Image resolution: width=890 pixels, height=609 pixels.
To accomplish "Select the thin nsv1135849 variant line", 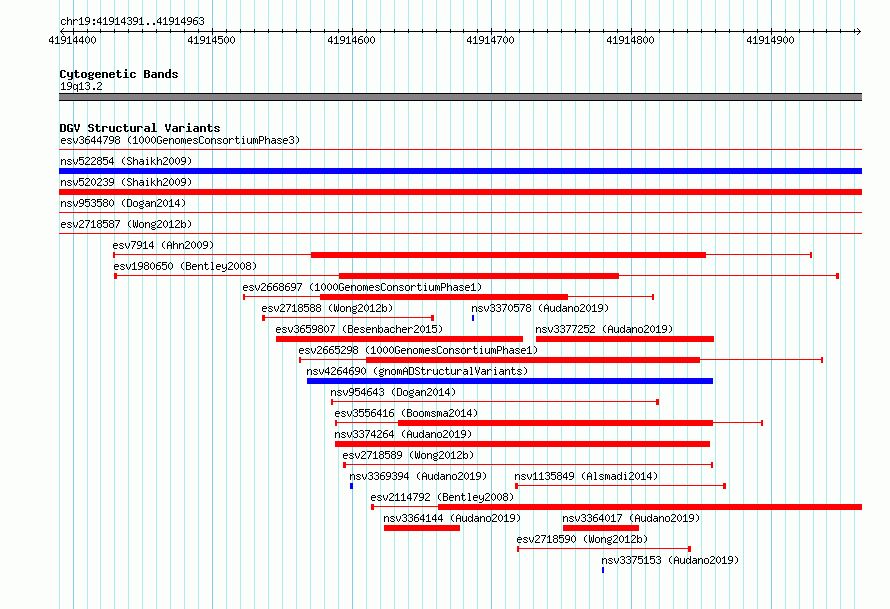I will point(620,486).
